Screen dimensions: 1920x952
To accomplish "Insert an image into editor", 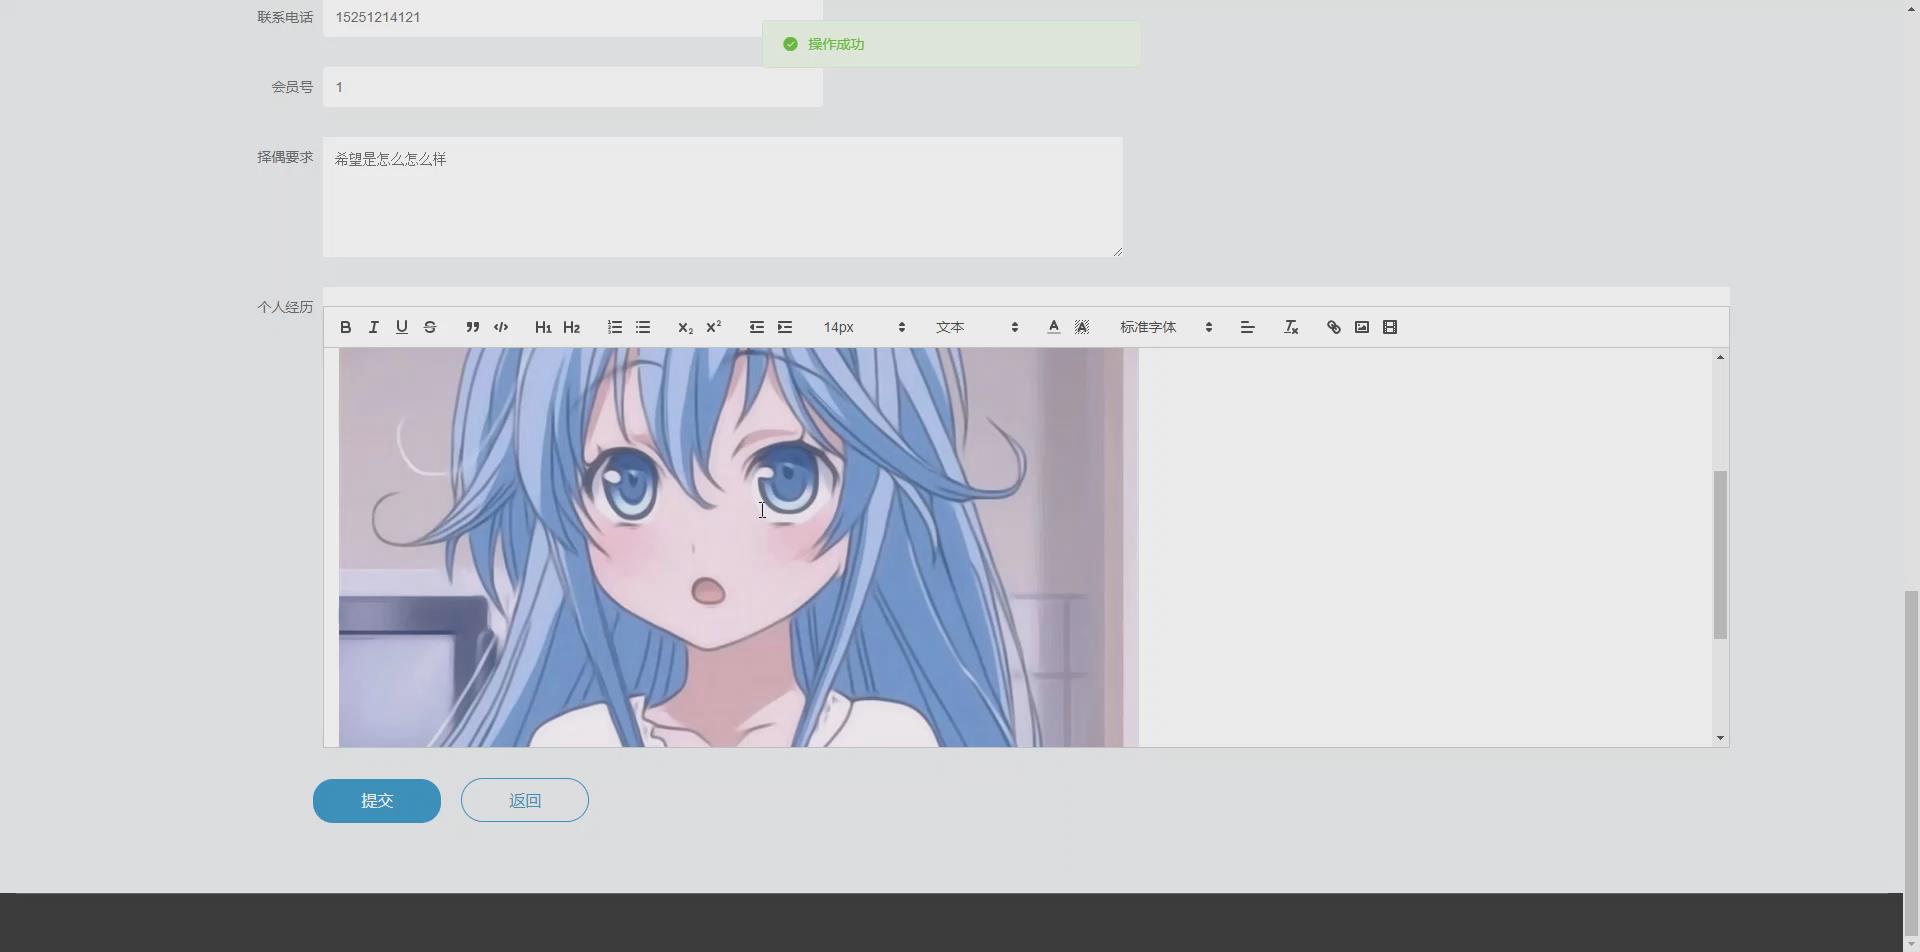I will pyautogui.click(x=1361, y=327).
